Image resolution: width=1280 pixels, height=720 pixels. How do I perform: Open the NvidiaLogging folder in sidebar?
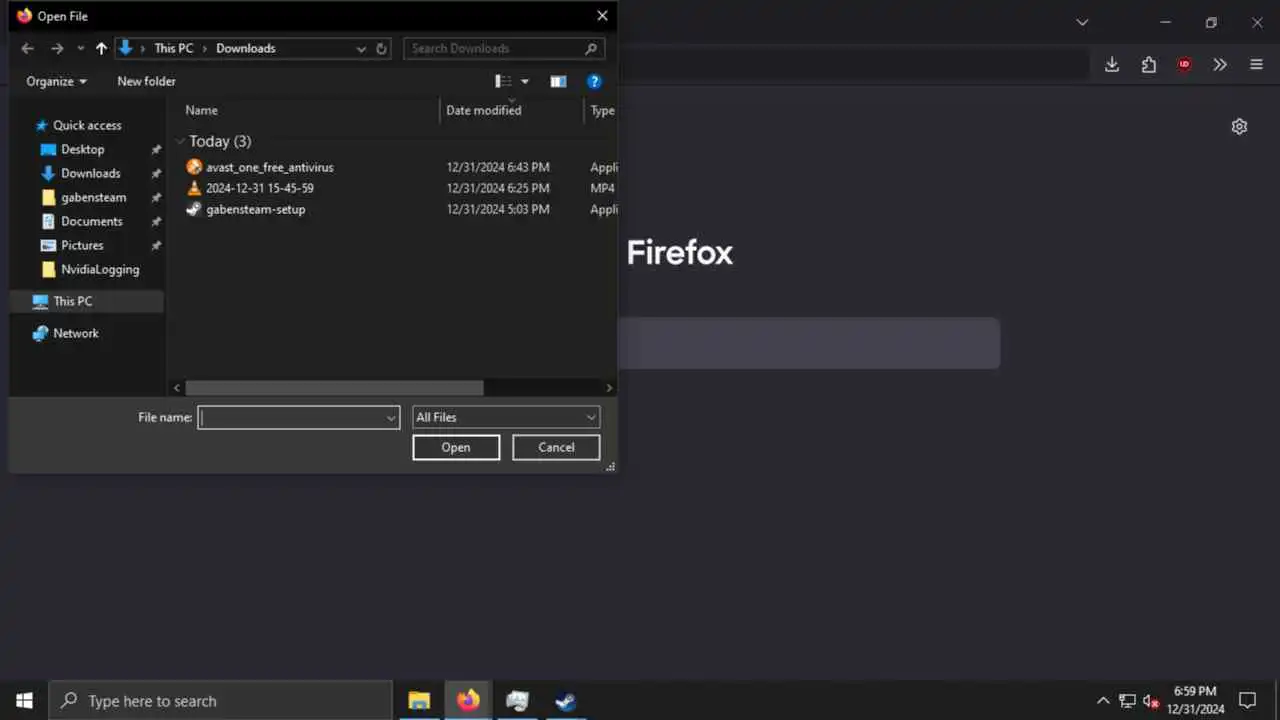(x=100, y=269)
